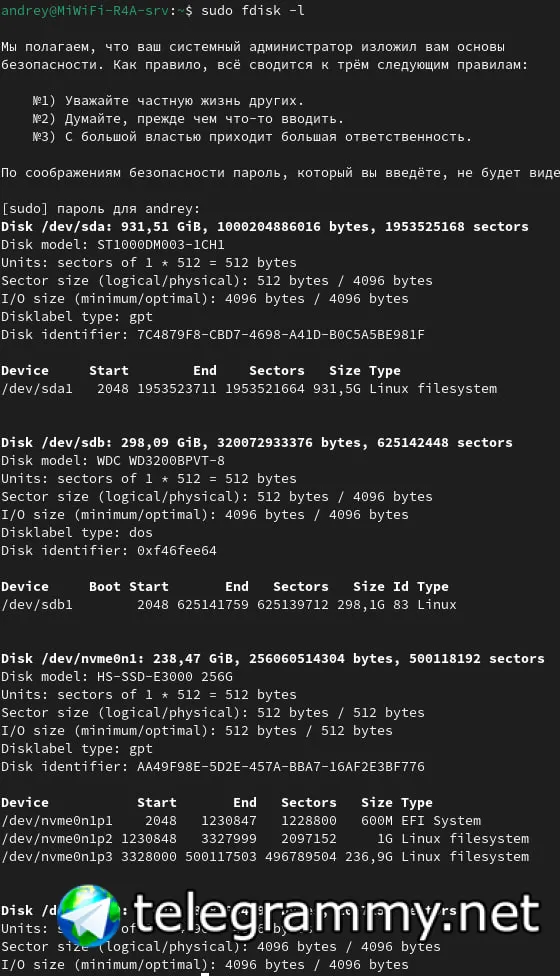Click the /dev/nvme0n1p3 partition row
Screen dimensions: 560x976
click(264, 857)
